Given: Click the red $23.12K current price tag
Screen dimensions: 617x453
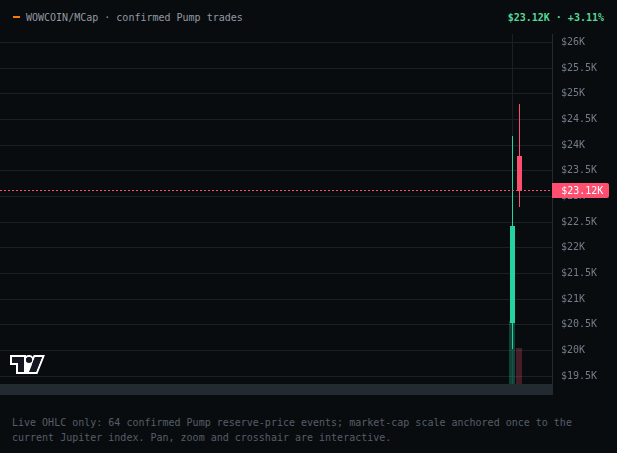Looking at the screenshot, I should coord(580,190).
